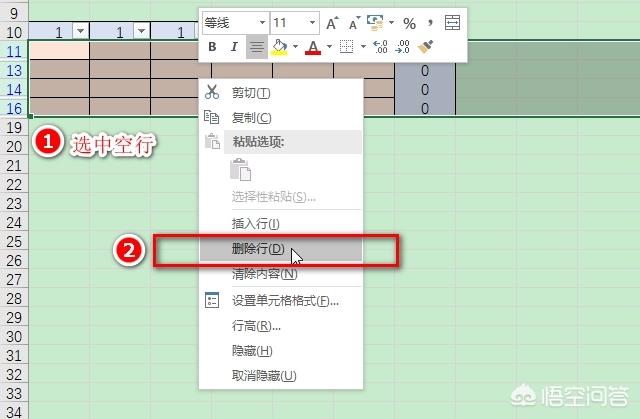
Task: Open the 等线 font name dropdown
Action: tap(262, 22)
